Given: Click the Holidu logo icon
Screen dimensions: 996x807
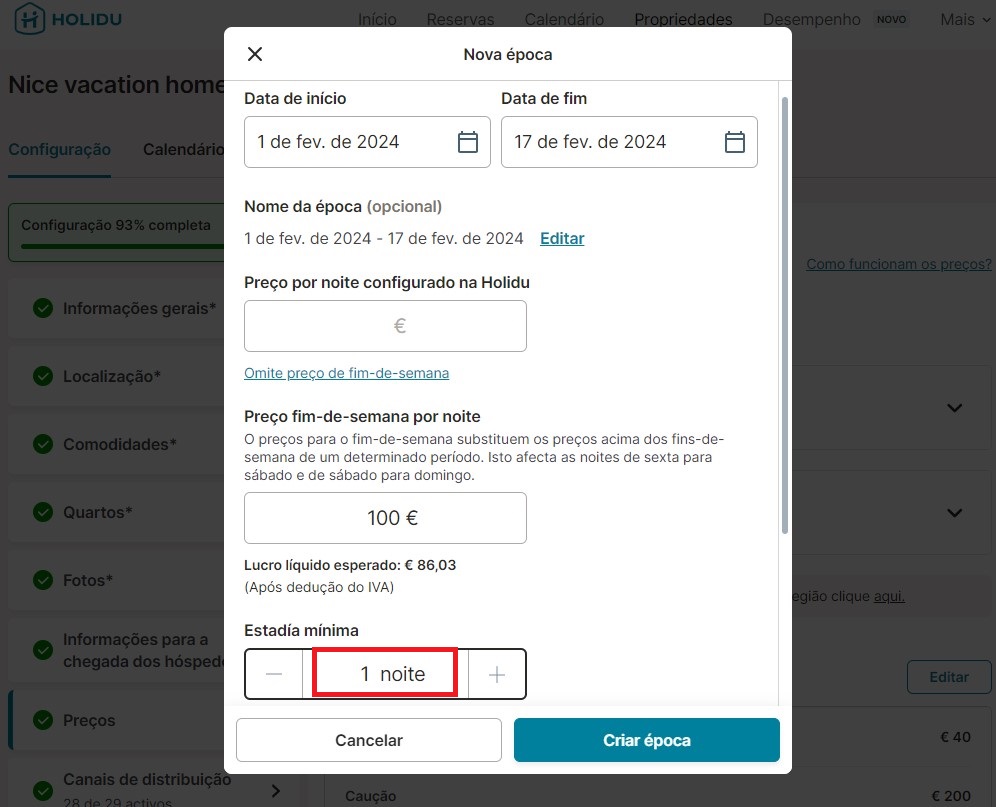Looking at the screenshot, I should (x=29, y=18).
